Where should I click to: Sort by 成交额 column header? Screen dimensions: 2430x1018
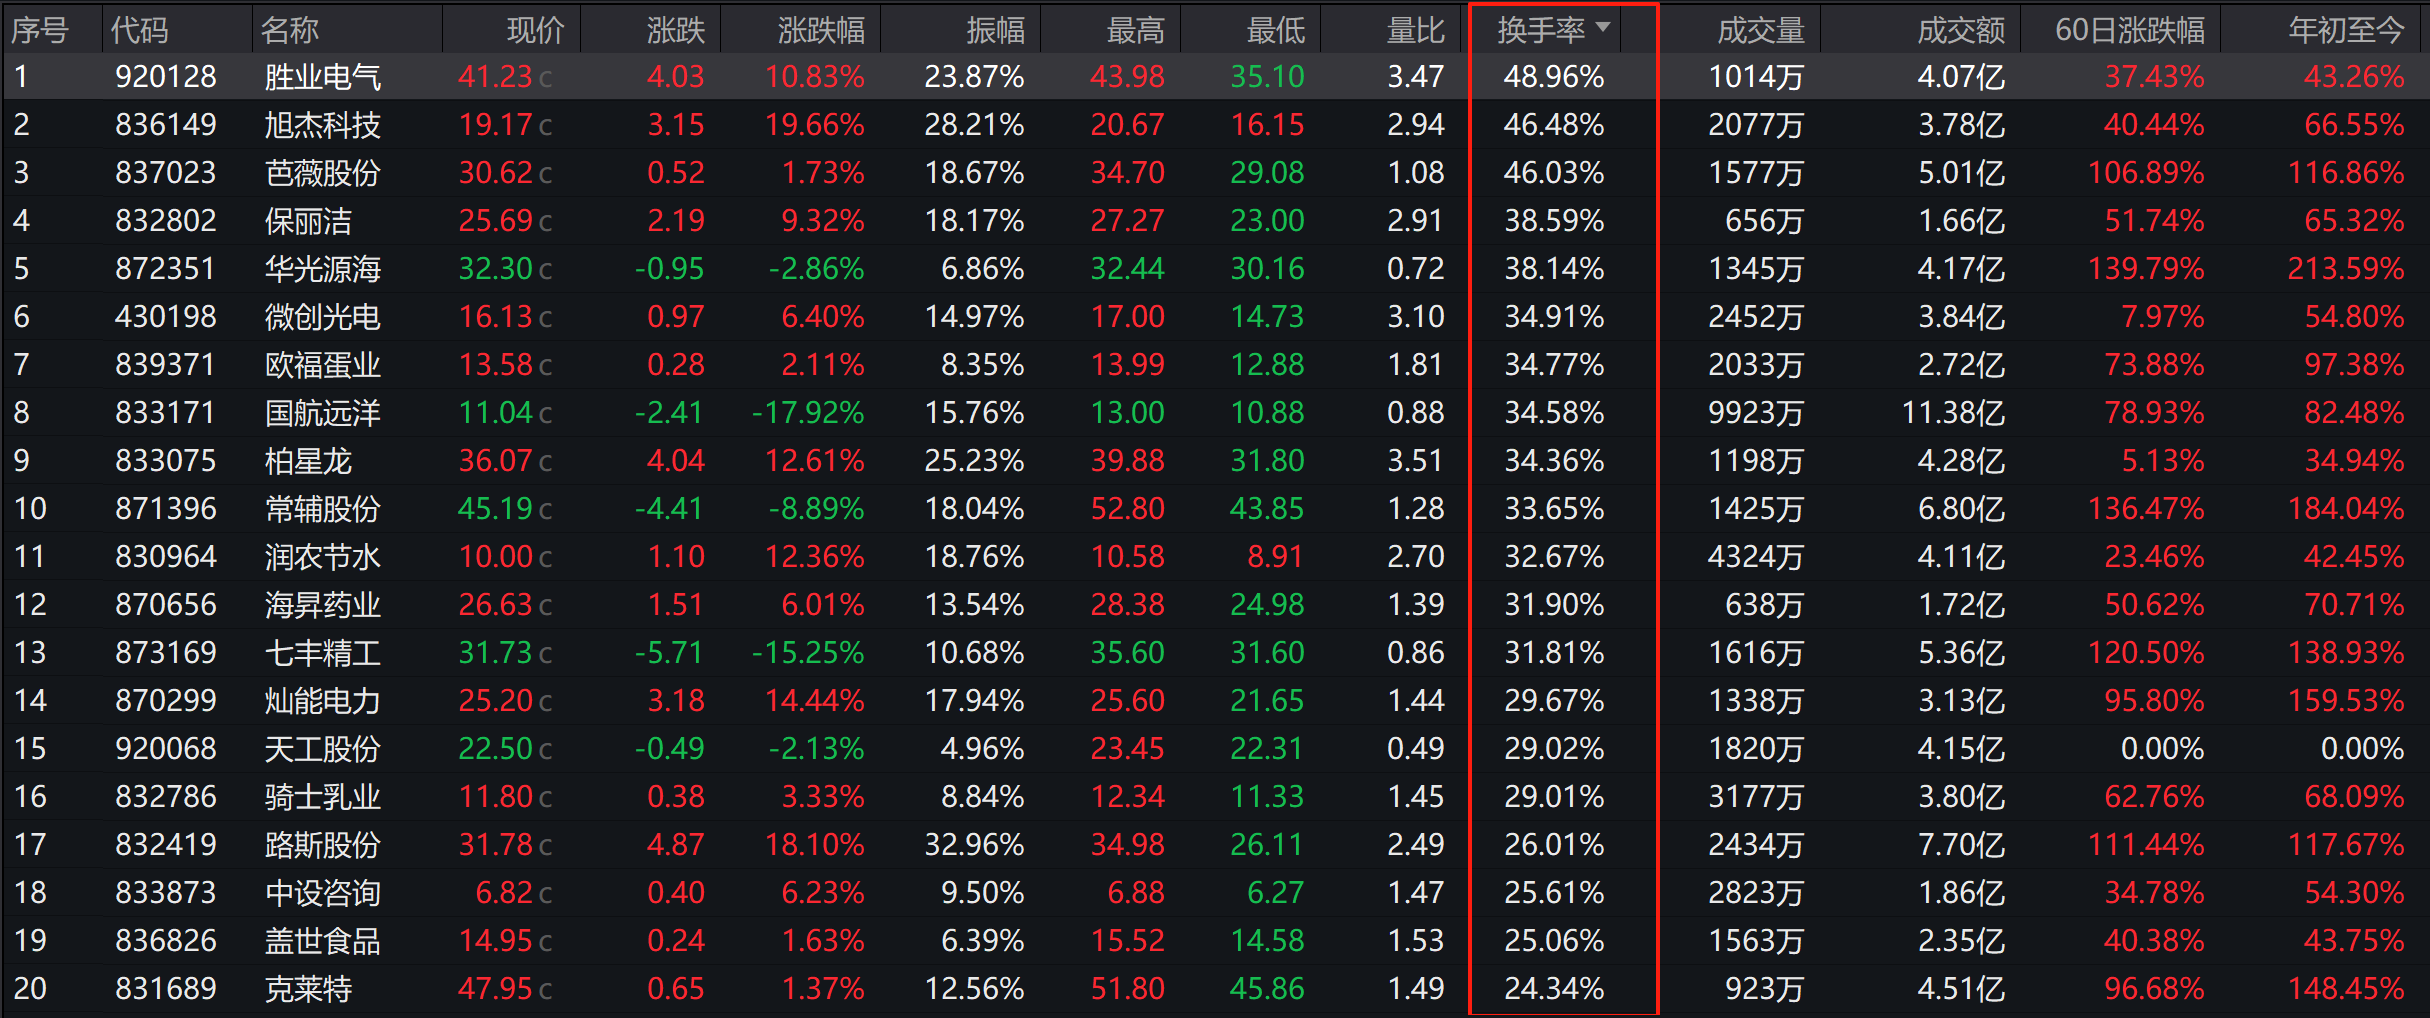tap(1961, 30)
